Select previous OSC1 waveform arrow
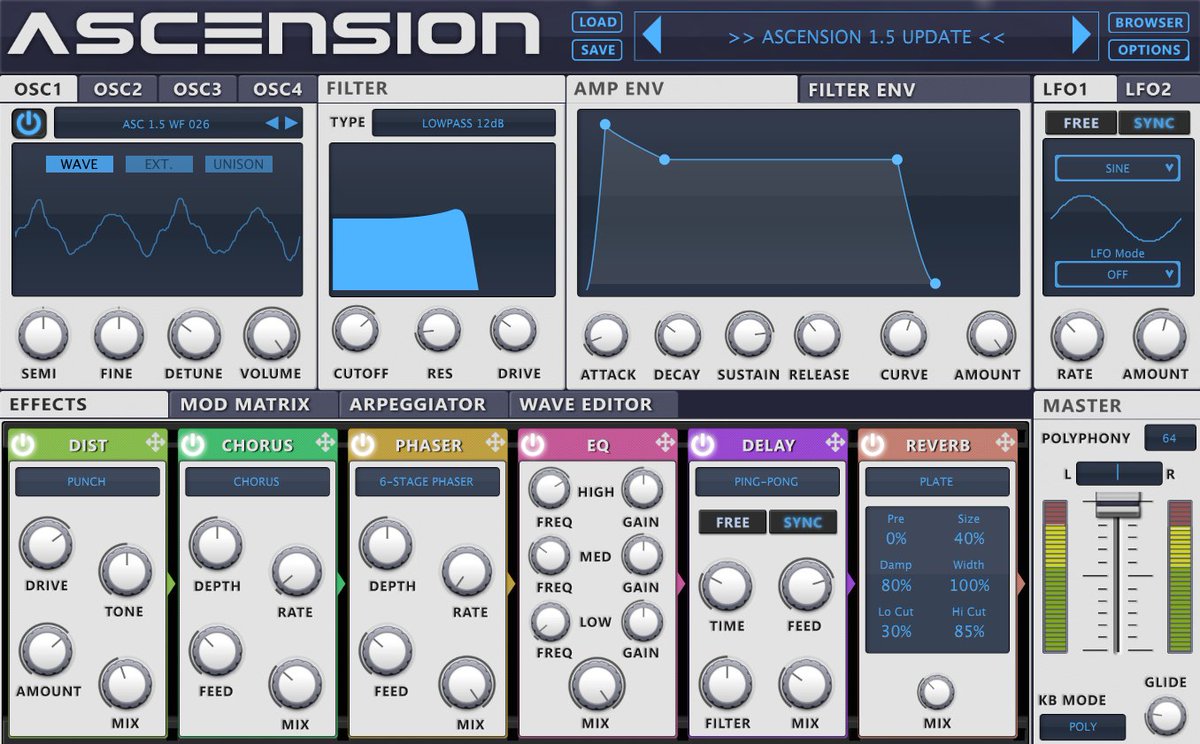Image resolution: width=1200 pixels, height=744 pixels. (271, 124)
